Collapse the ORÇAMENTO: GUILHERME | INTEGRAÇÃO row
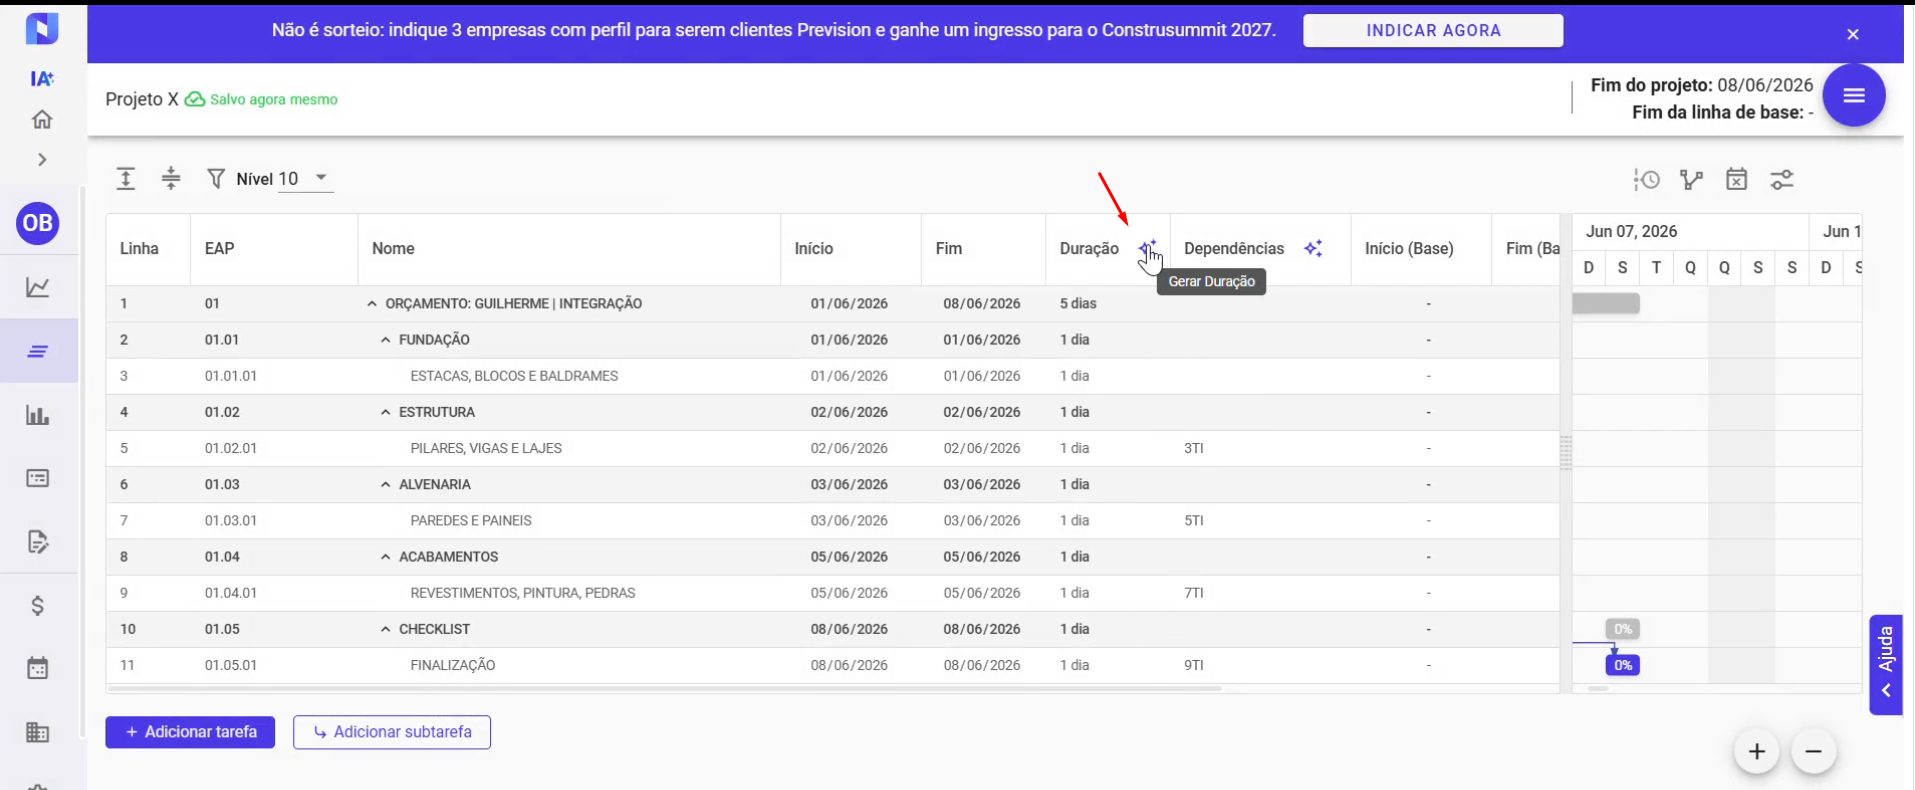The image size is (1915, 790). coord(372,304)
